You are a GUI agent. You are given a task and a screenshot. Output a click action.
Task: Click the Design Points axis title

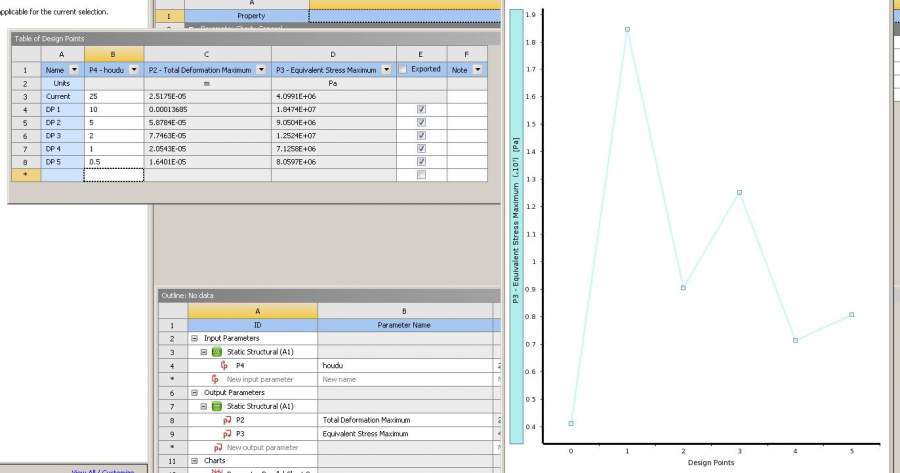pyautogui.click(x=711, y=462)
